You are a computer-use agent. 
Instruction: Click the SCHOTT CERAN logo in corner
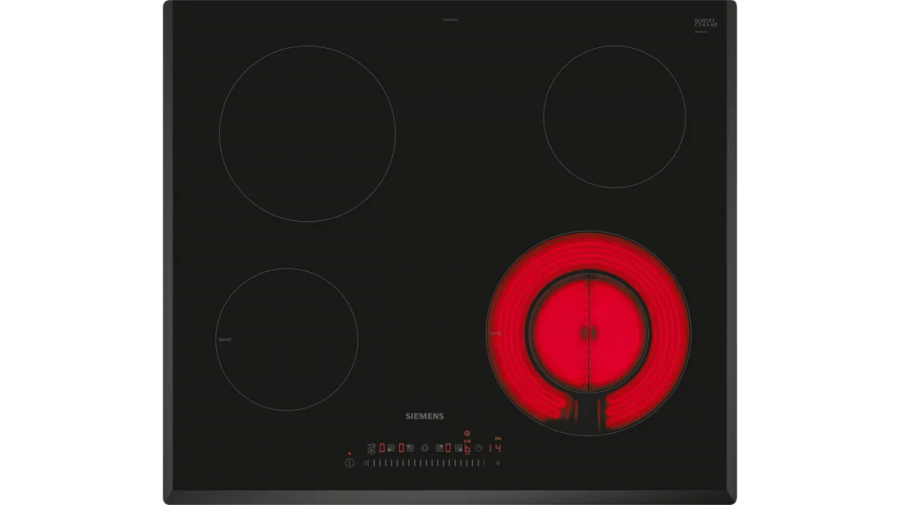coord(705,24)
